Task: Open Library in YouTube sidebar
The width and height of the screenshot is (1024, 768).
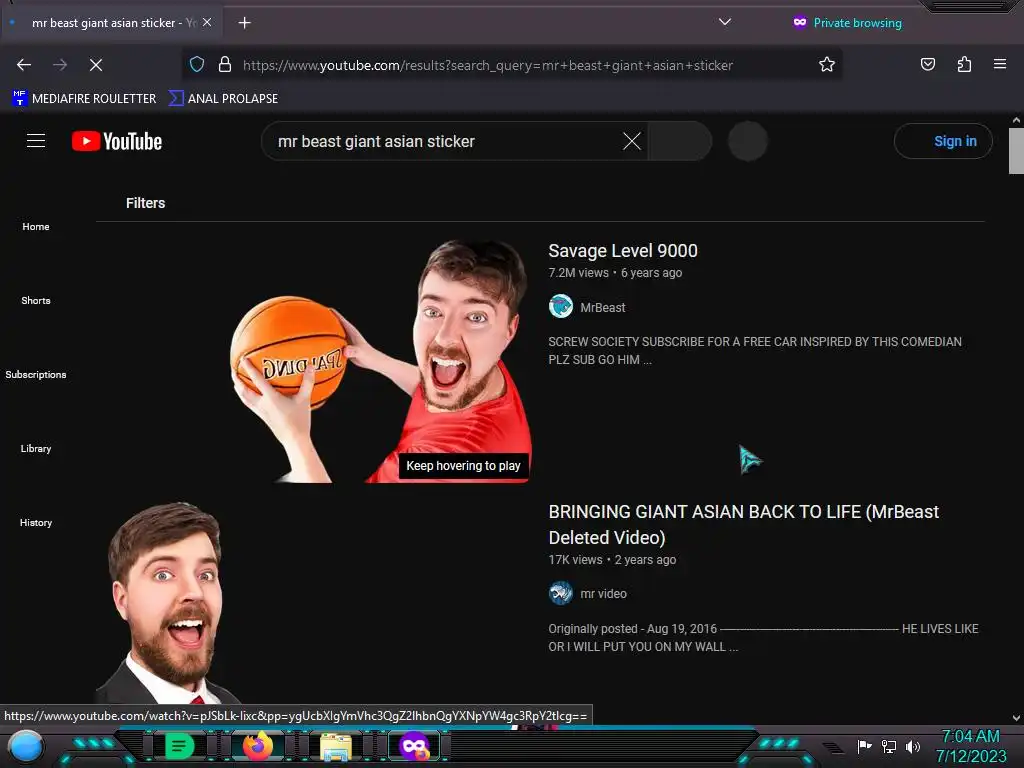Action: coord(36,449)
